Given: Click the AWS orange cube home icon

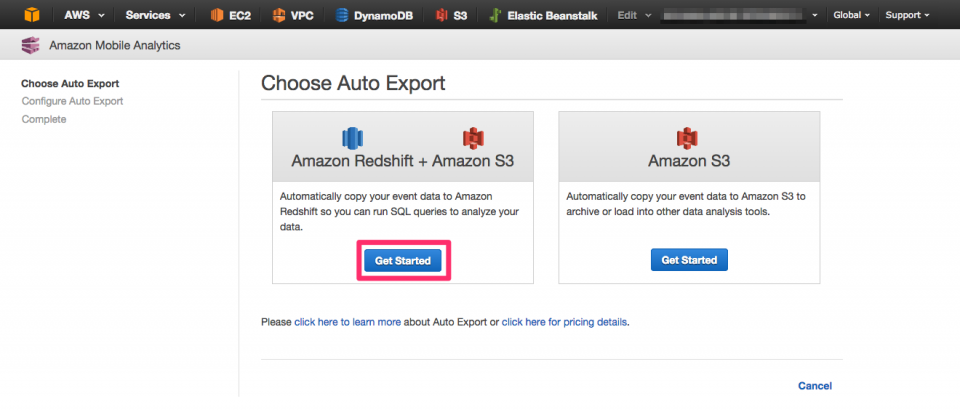Looking at the screenshot, I should tap(31, 15).
